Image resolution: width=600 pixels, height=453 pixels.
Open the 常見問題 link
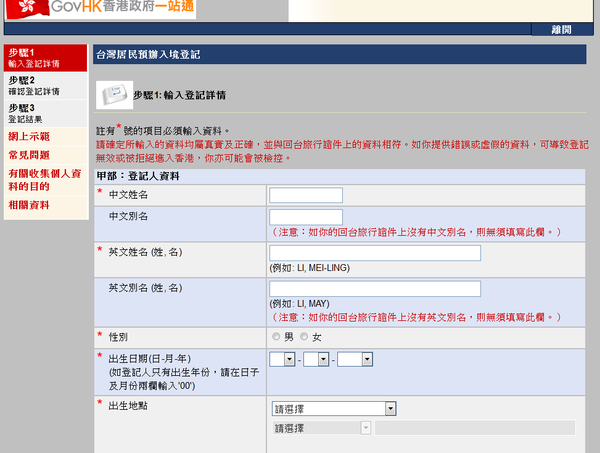pos(30,157)
